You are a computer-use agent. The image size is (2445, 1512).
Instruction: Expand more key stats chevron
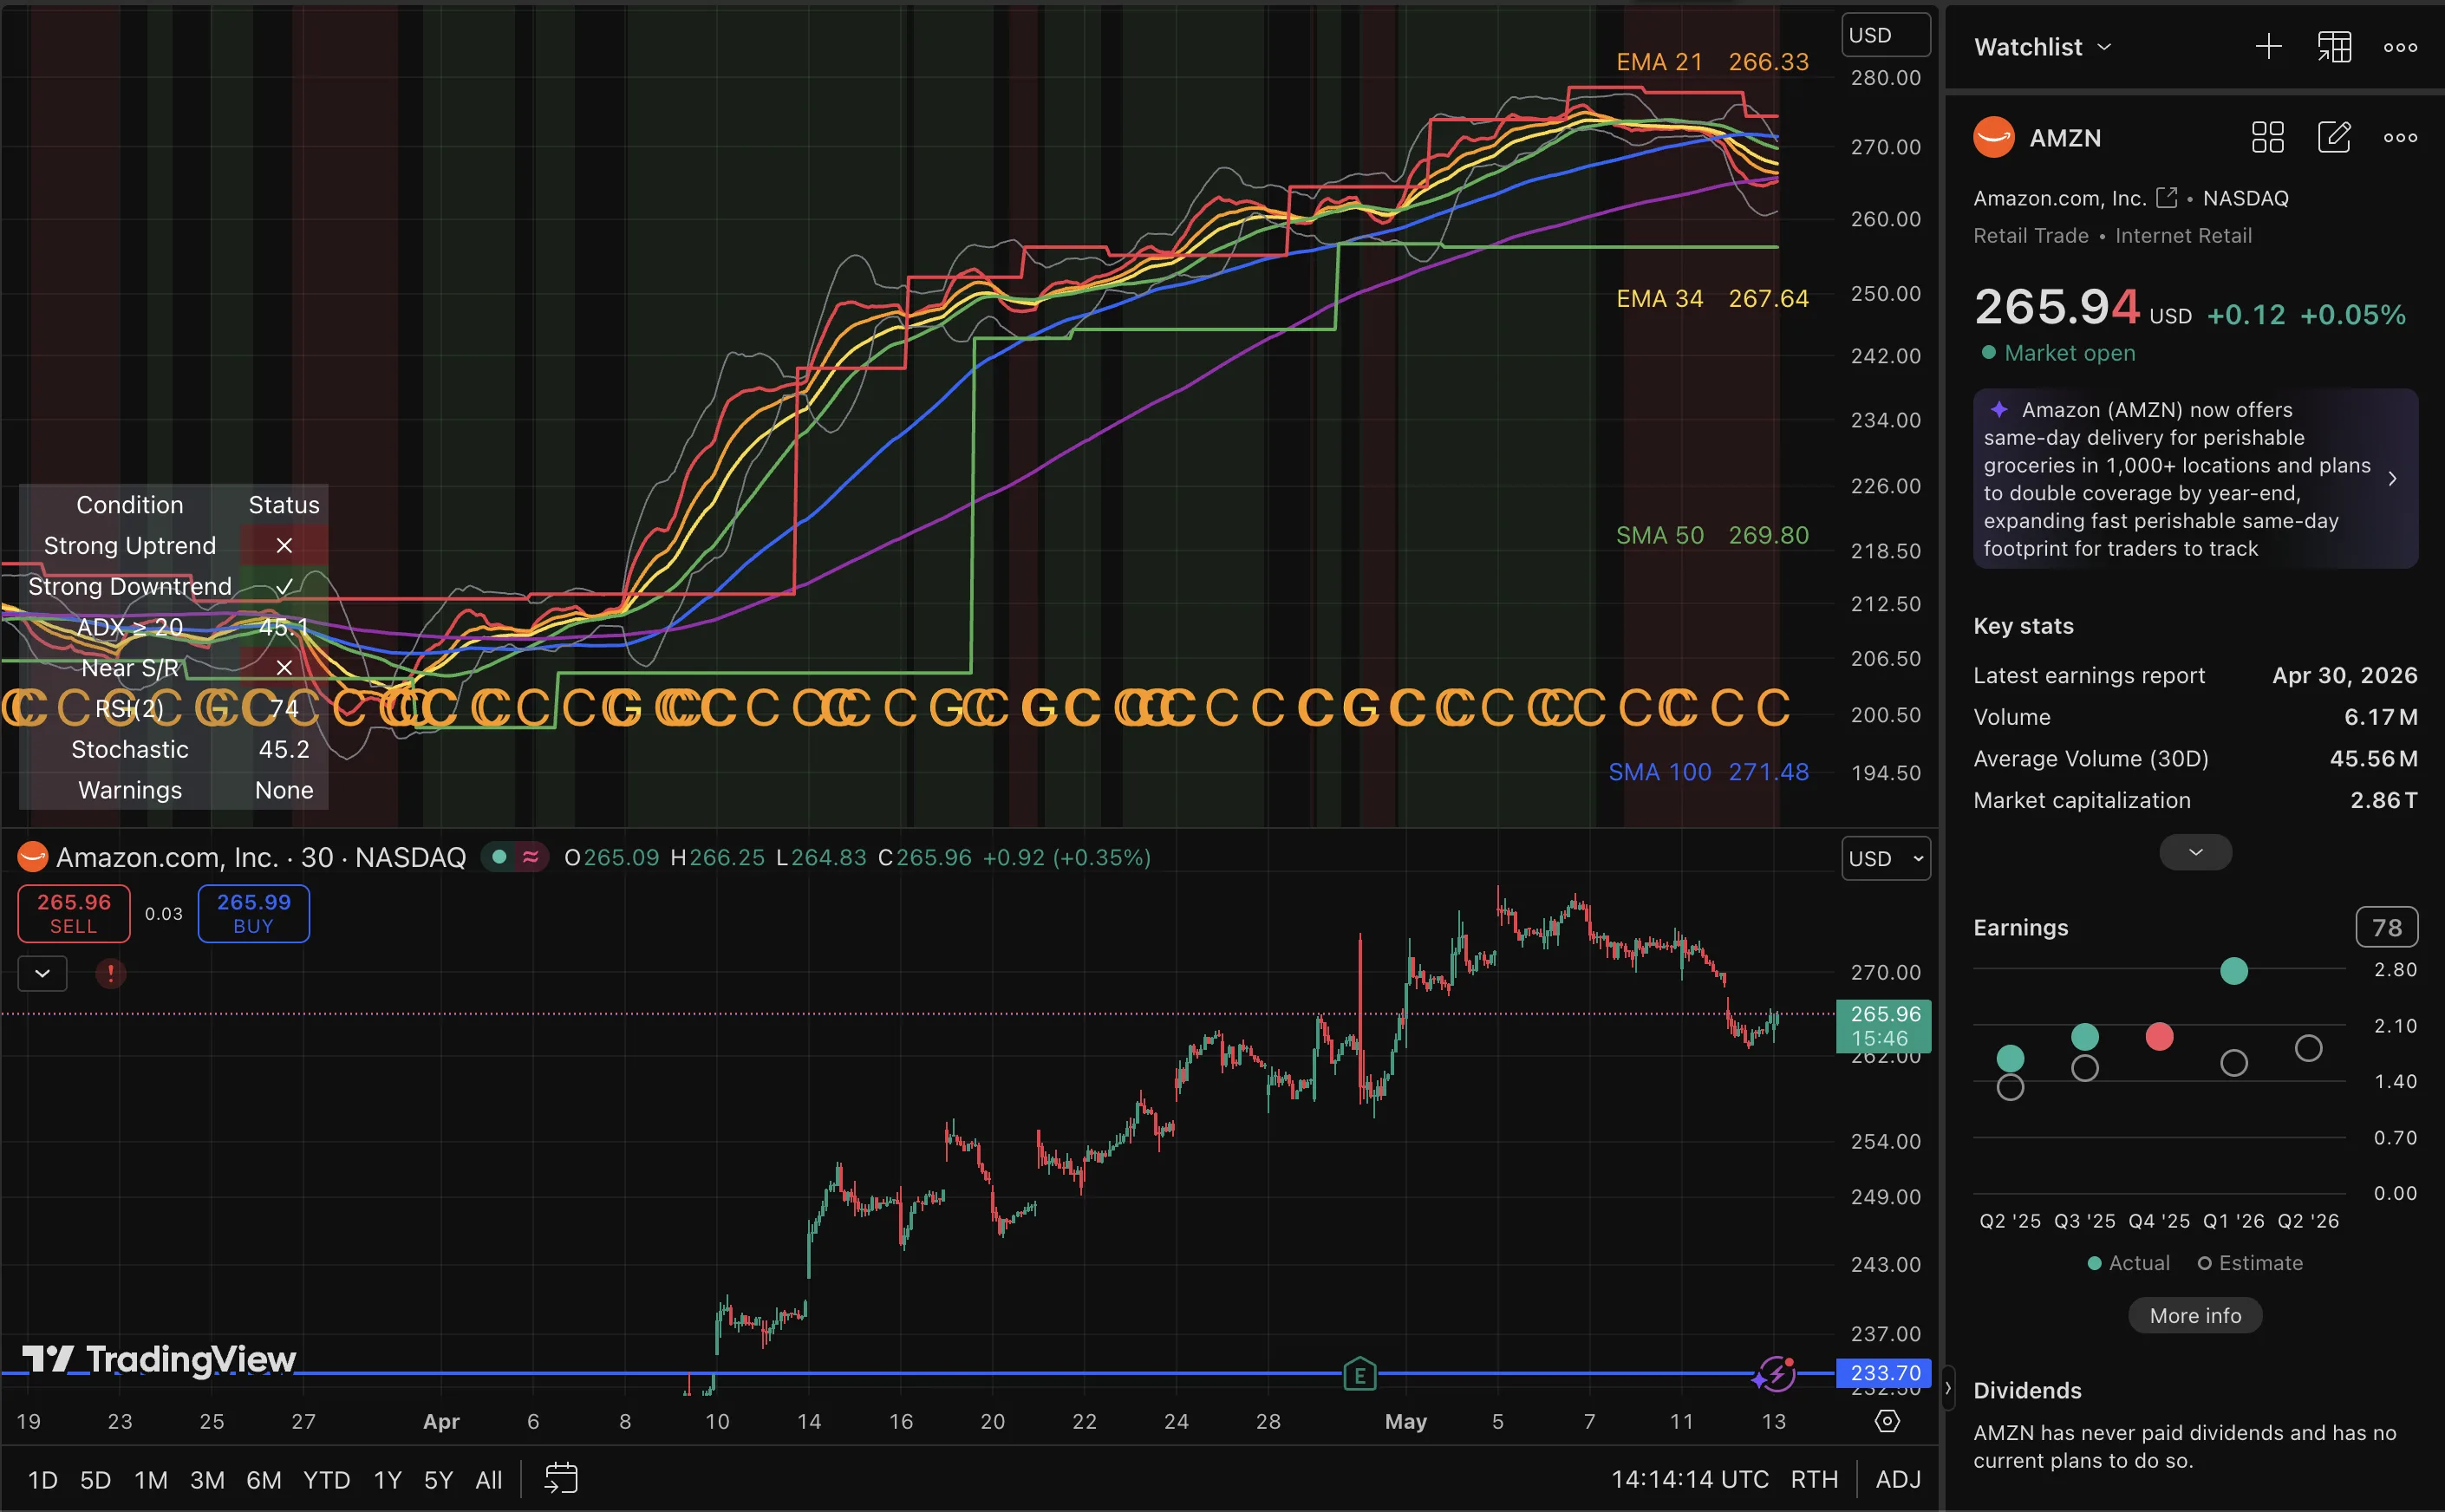[2195, 852]
